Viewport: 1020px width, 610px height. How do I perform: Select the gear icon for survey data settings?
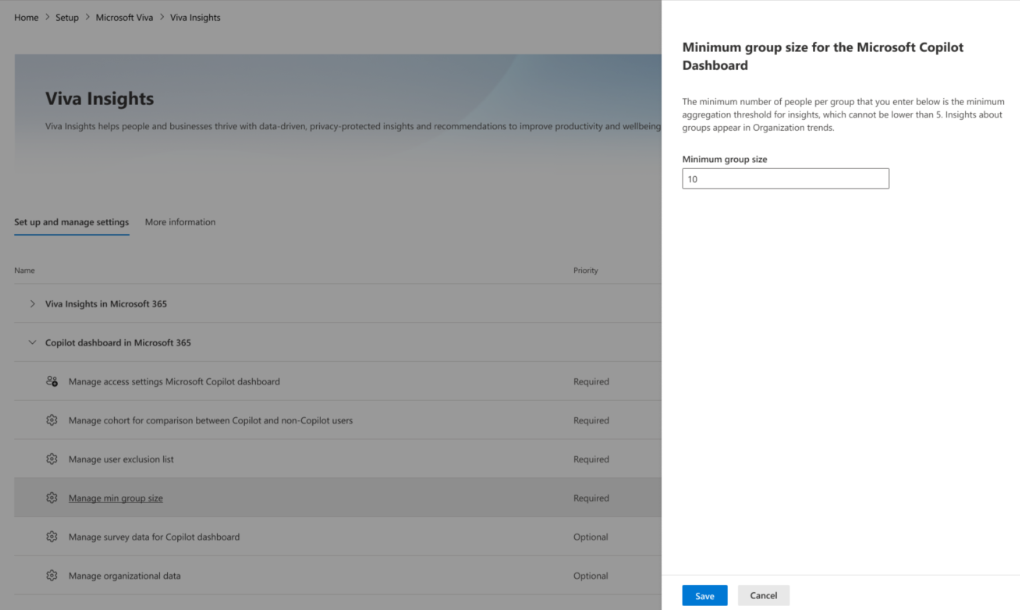[52, 536]
